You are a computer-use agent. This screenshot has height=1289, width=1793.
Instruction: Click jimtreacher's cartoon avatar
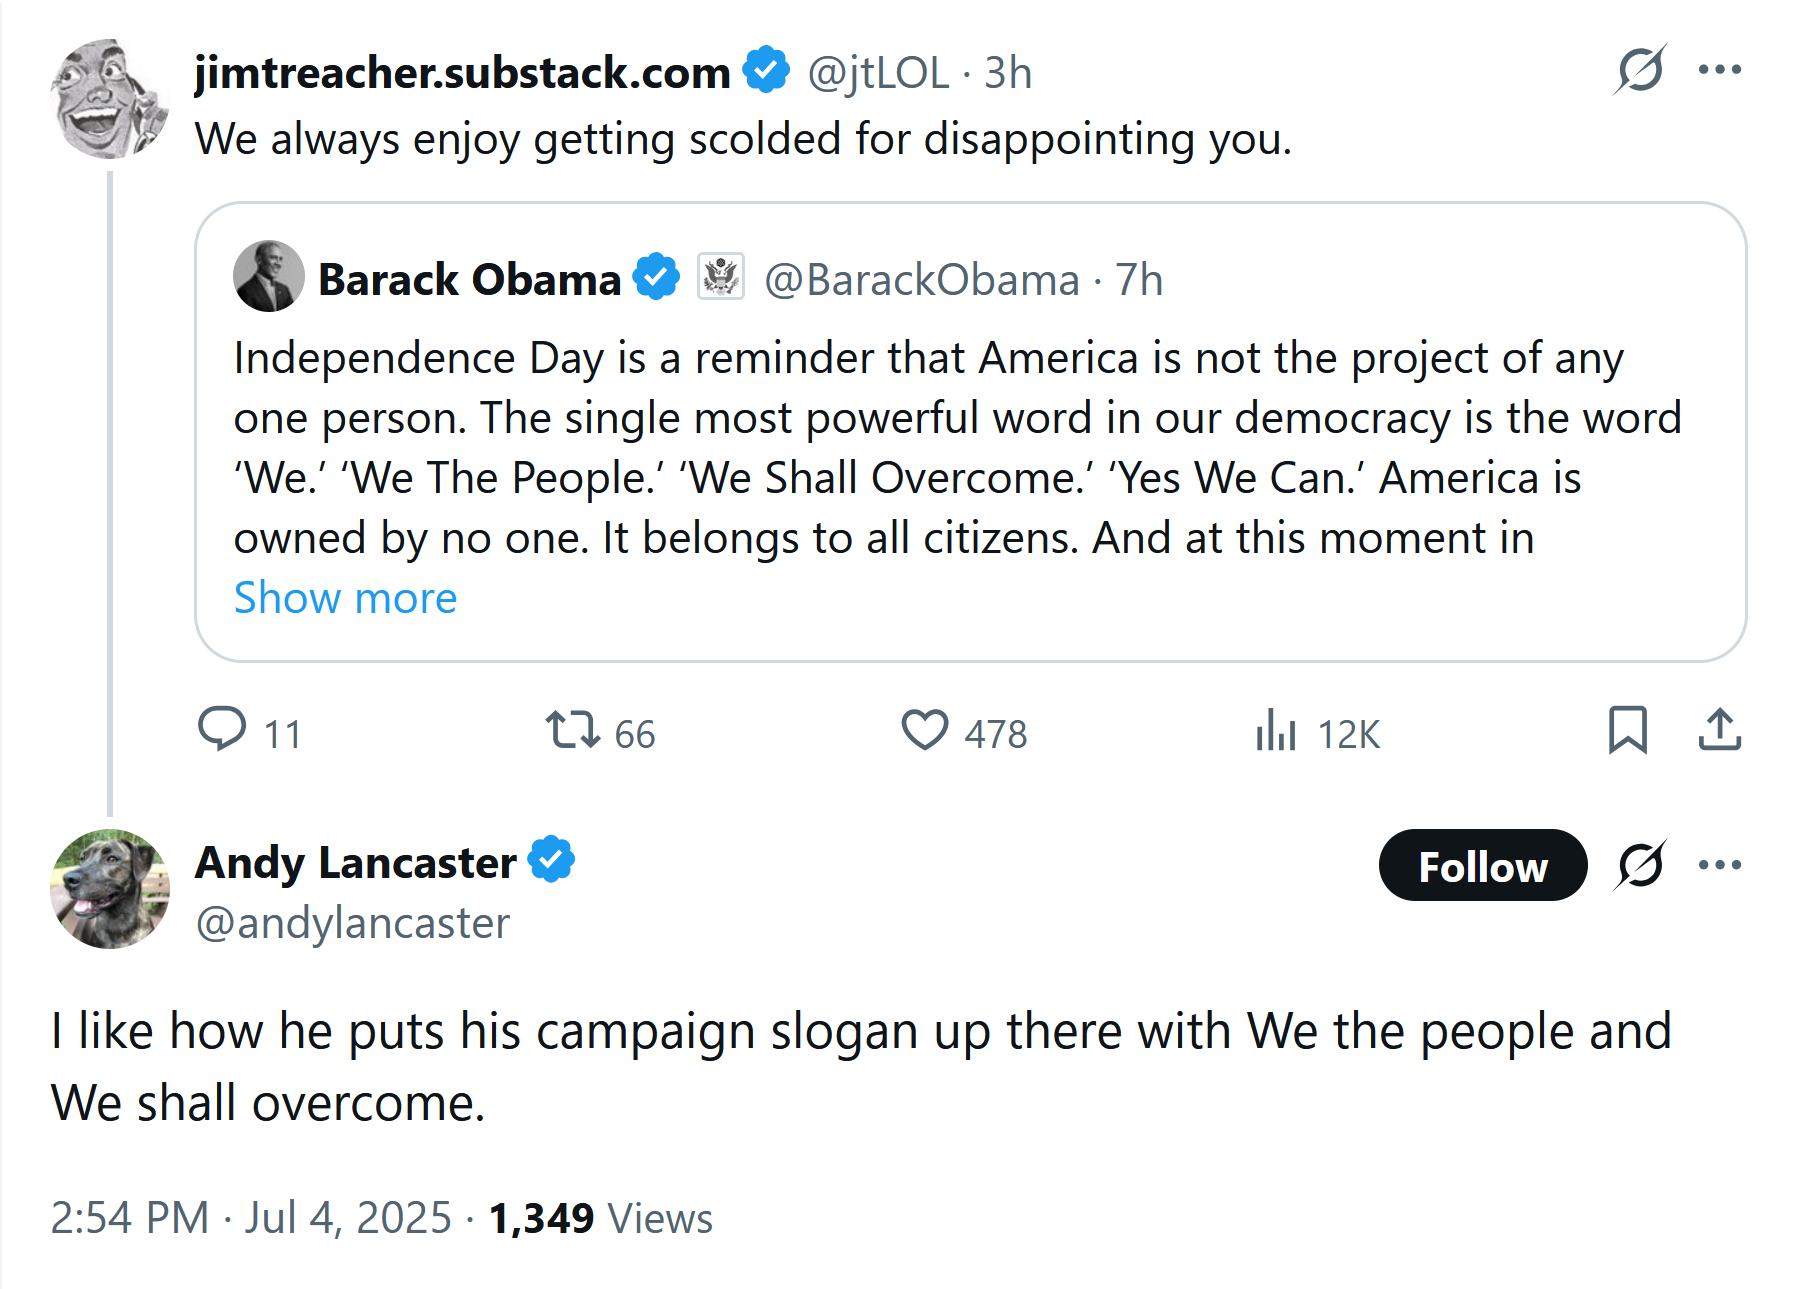(110, 99)
